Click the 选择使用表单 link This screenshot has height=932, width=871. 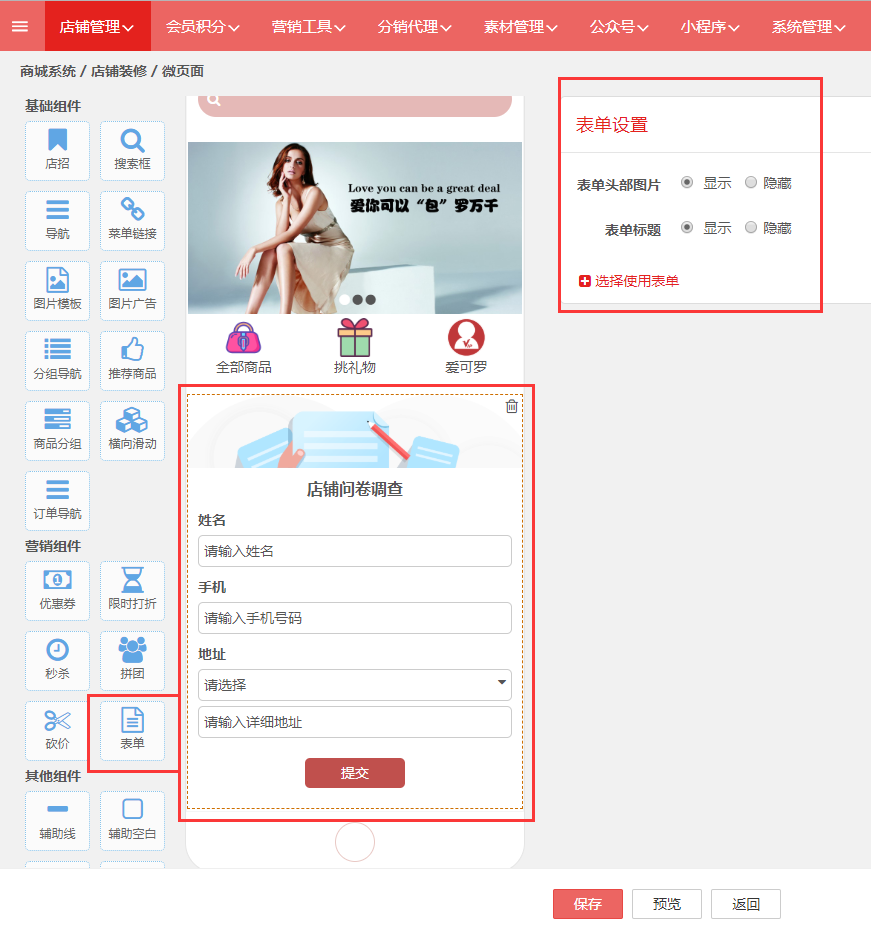(x=629, y=281)
